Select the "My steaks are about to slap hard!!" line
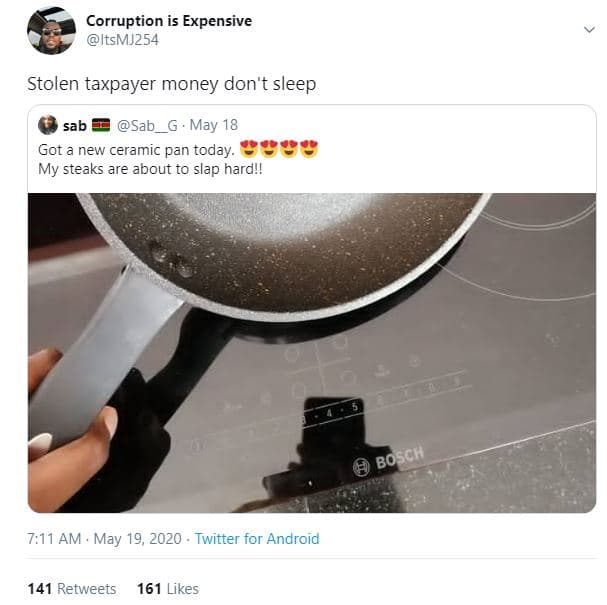 click(x=145, y=167)
